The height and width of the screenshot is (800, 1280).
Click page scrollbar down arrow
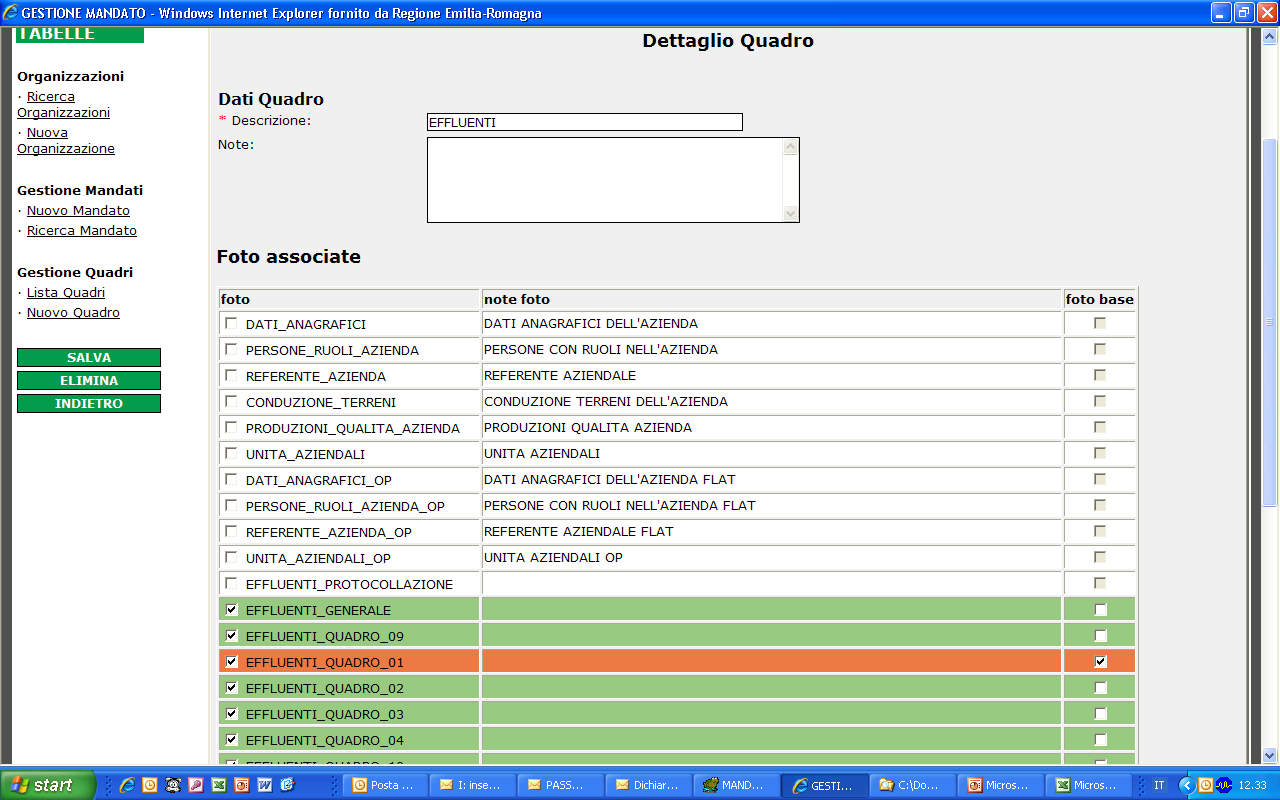pos(1270,756)
